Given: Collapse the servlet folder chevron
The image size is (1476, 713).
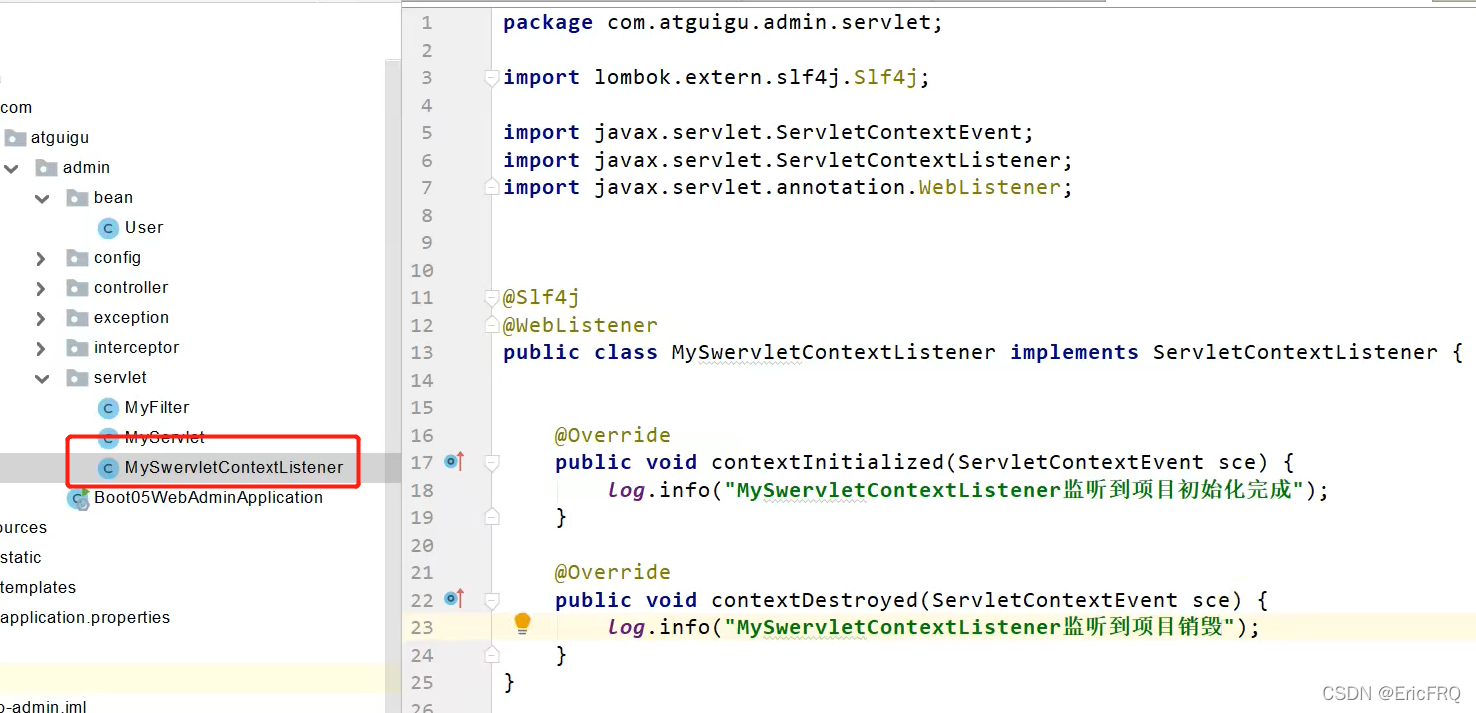Looking at the screenshot, I should [42, 378].
